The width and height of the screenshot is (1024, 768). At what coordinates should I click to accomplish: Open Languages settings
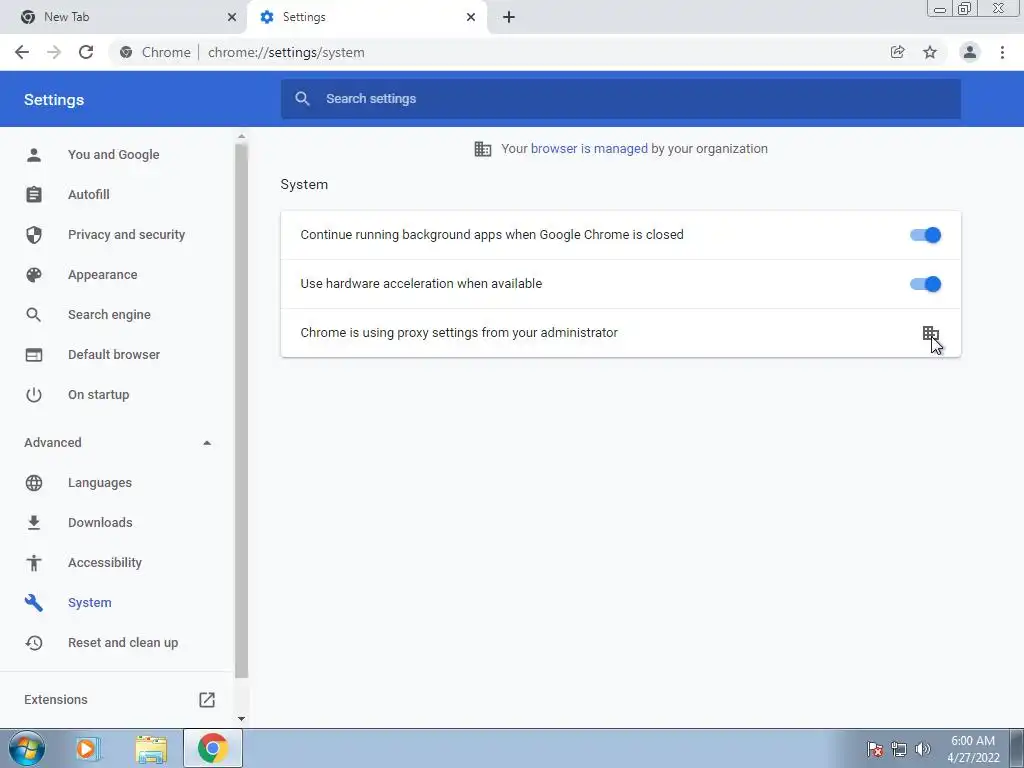click(100, 483)
